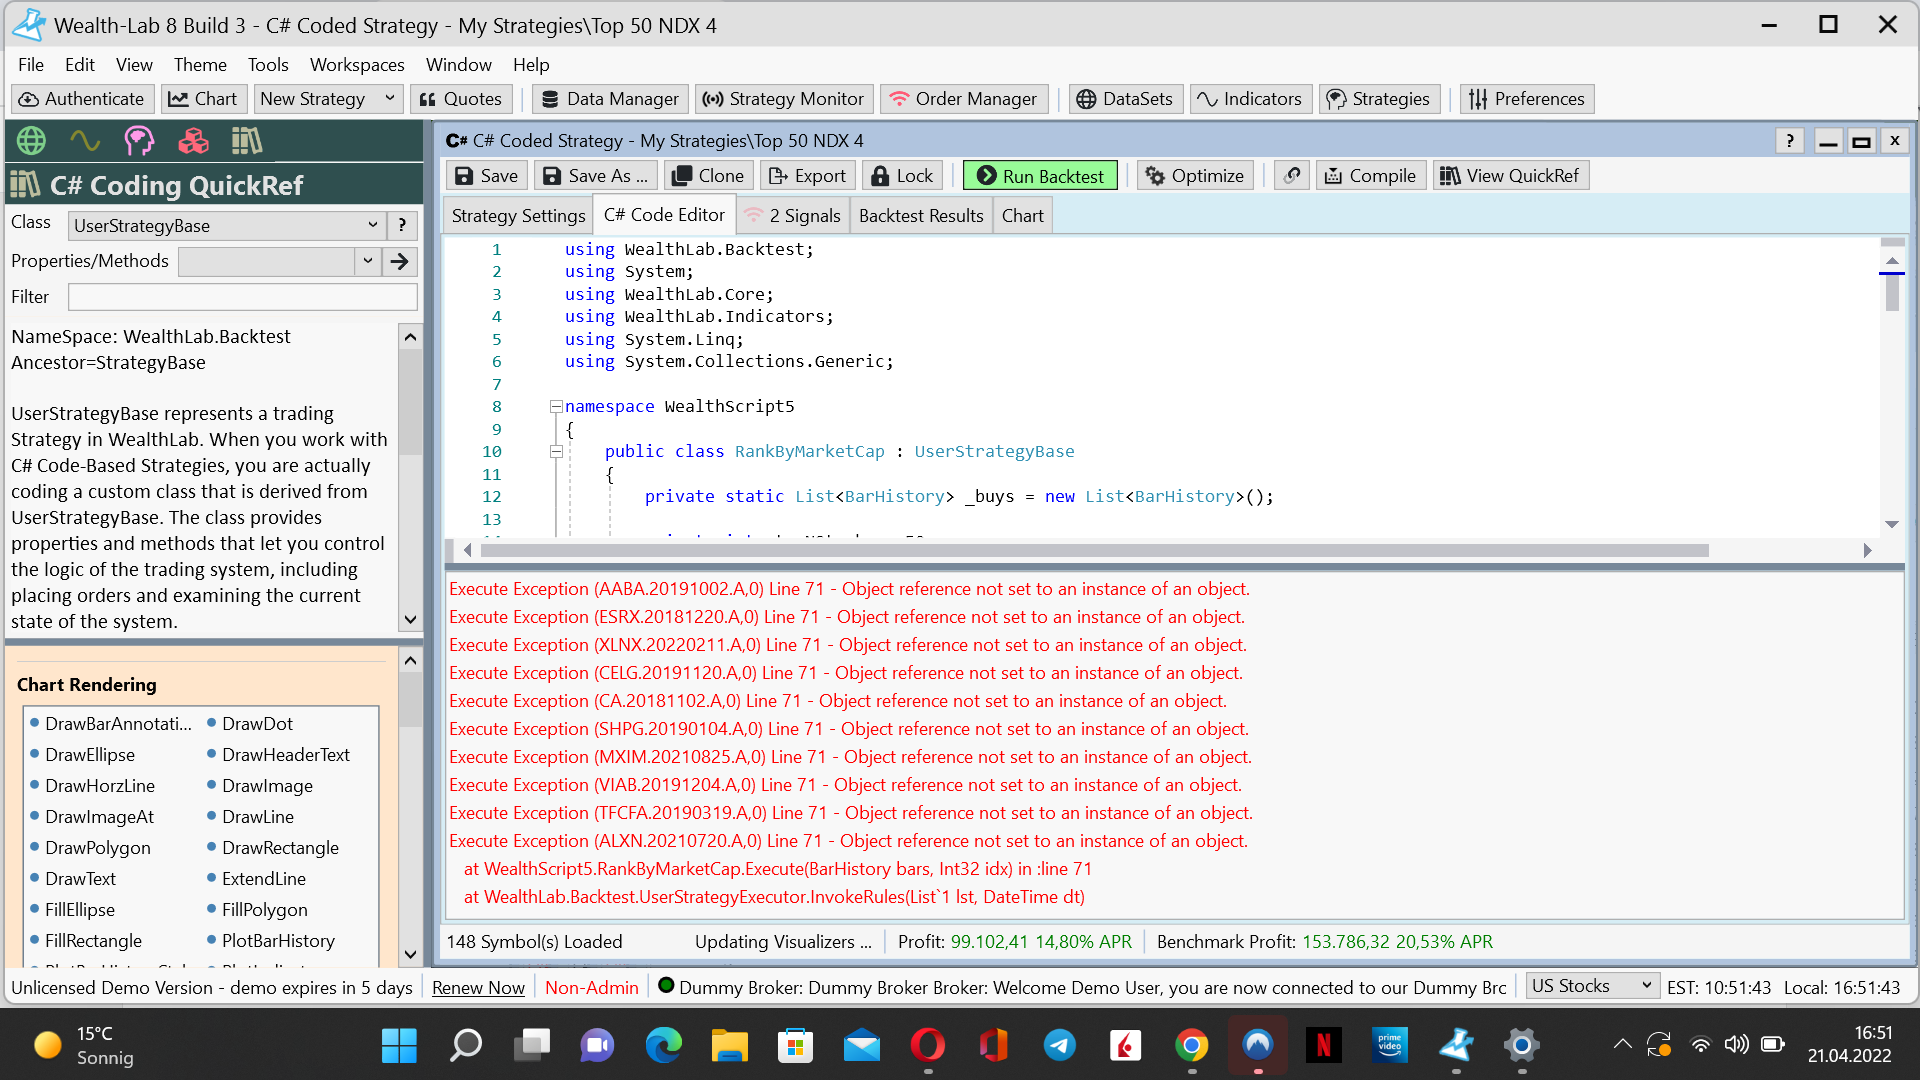Open the Strategy Monitor
1920x1080 pixels.
[784, 99]
